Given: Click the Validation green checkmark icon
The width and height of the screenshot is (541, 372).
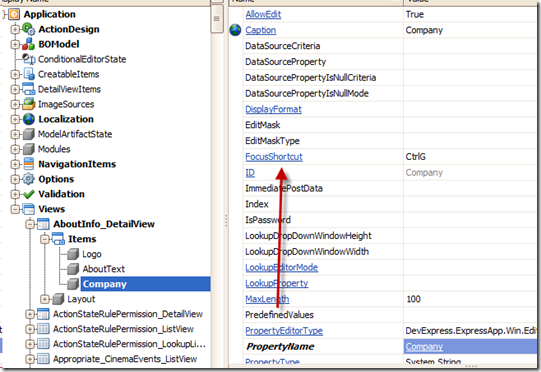Looking at the screenshot, I should (29, 194).
